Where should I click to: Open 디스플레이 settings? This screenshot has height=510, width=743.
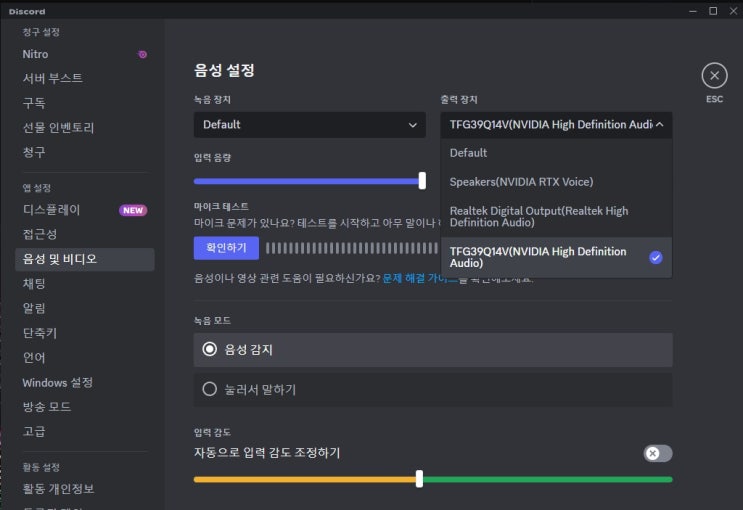point(84,209)
